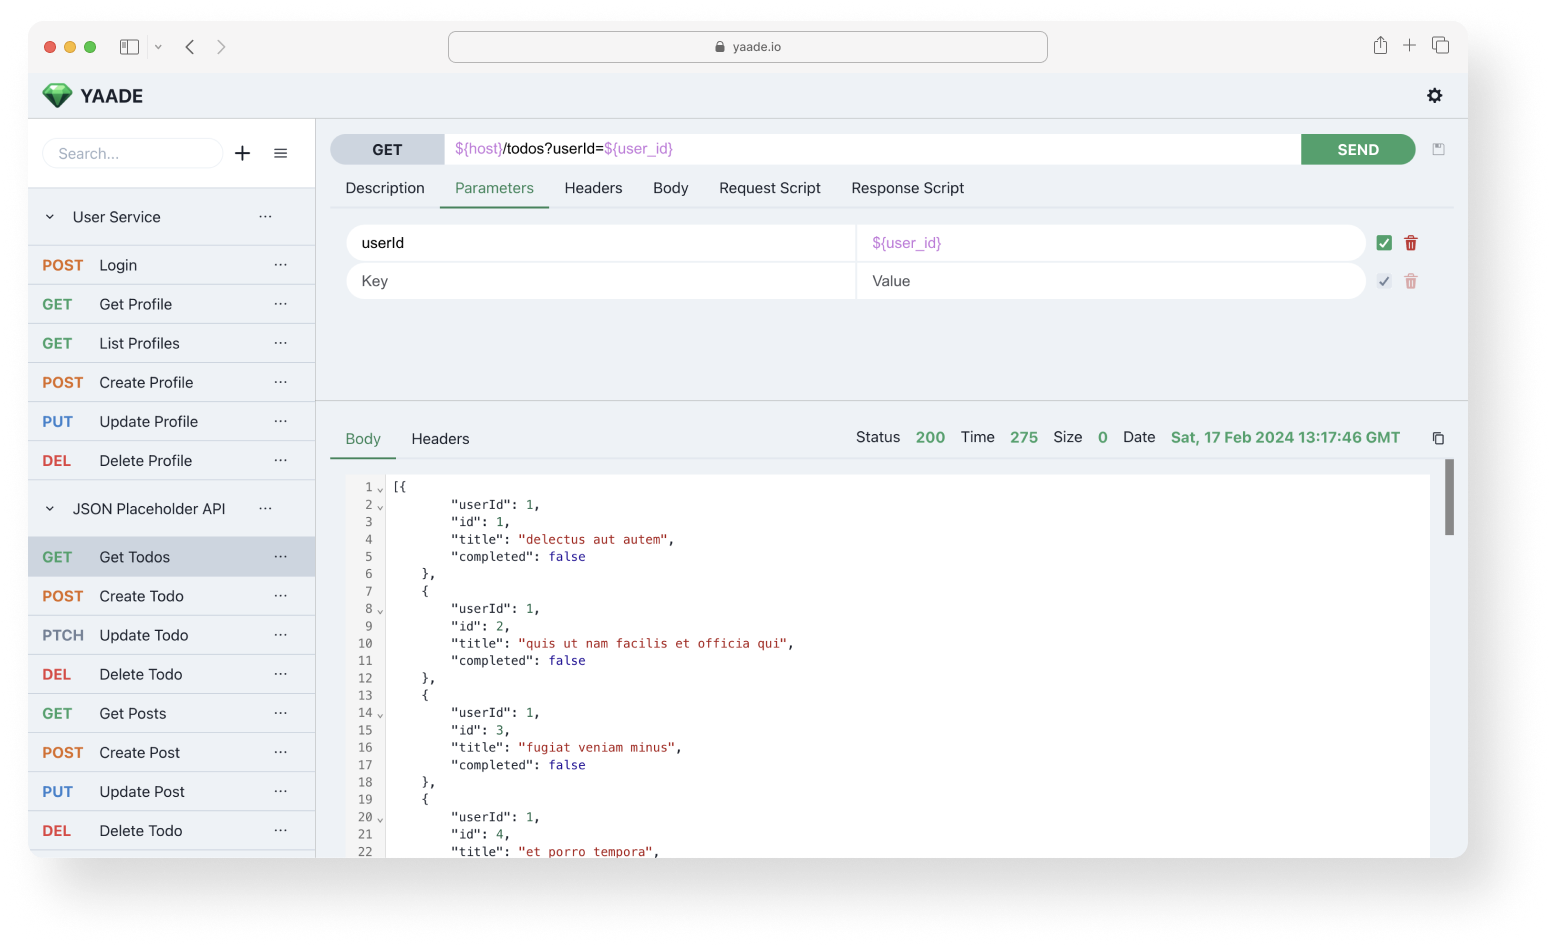Open the request Headers tab
This screenshot has height=947, width=1550.
click(x=593, y=188)
